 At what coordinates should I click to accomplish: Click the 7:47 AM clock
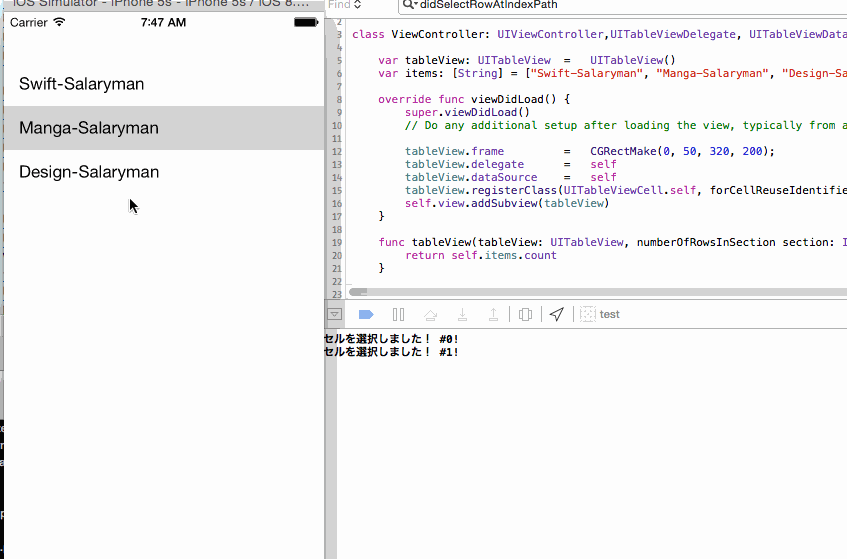click(x=163, y=23)
